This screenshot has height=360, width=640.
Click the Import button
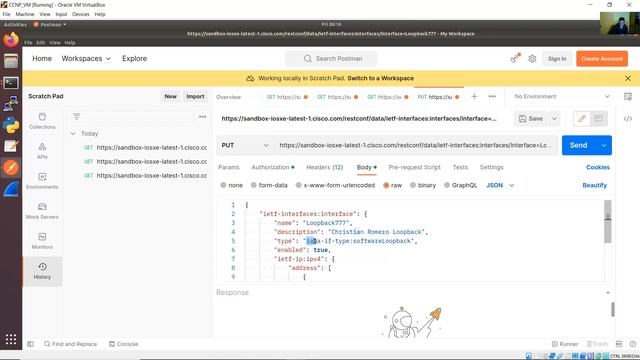(195, 97)
